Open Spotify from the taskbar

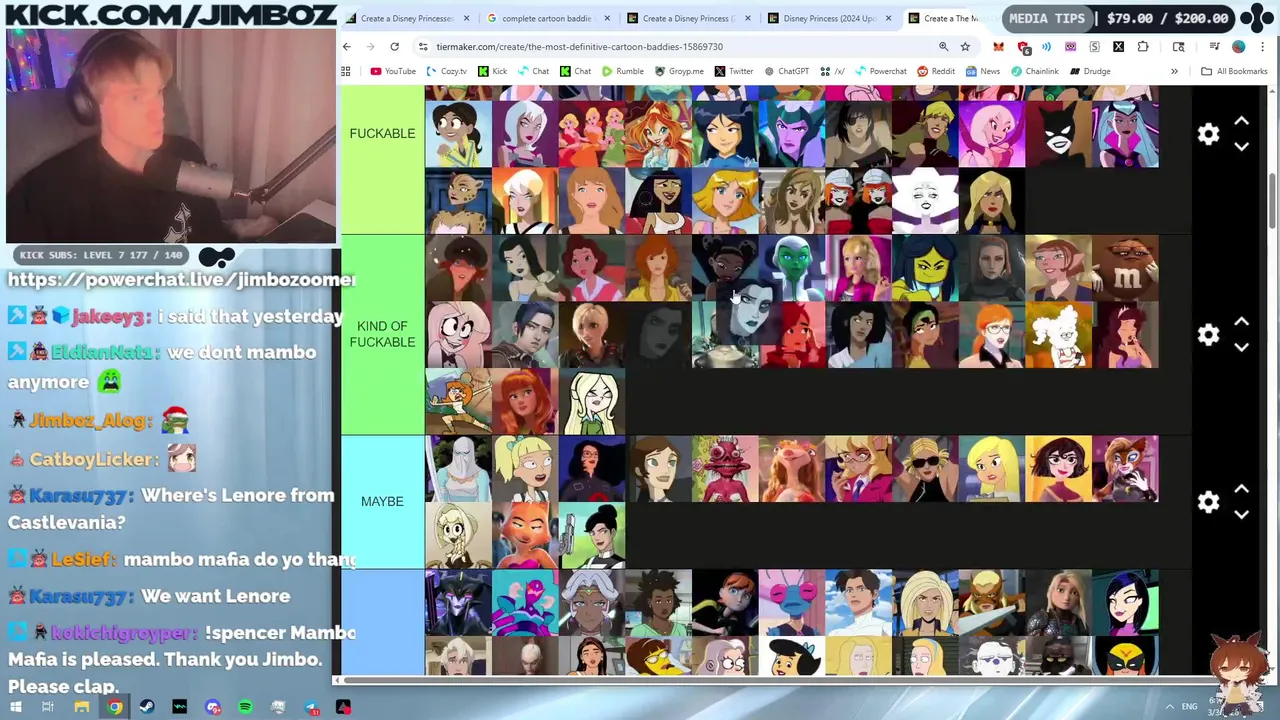(x=245, y=707)
